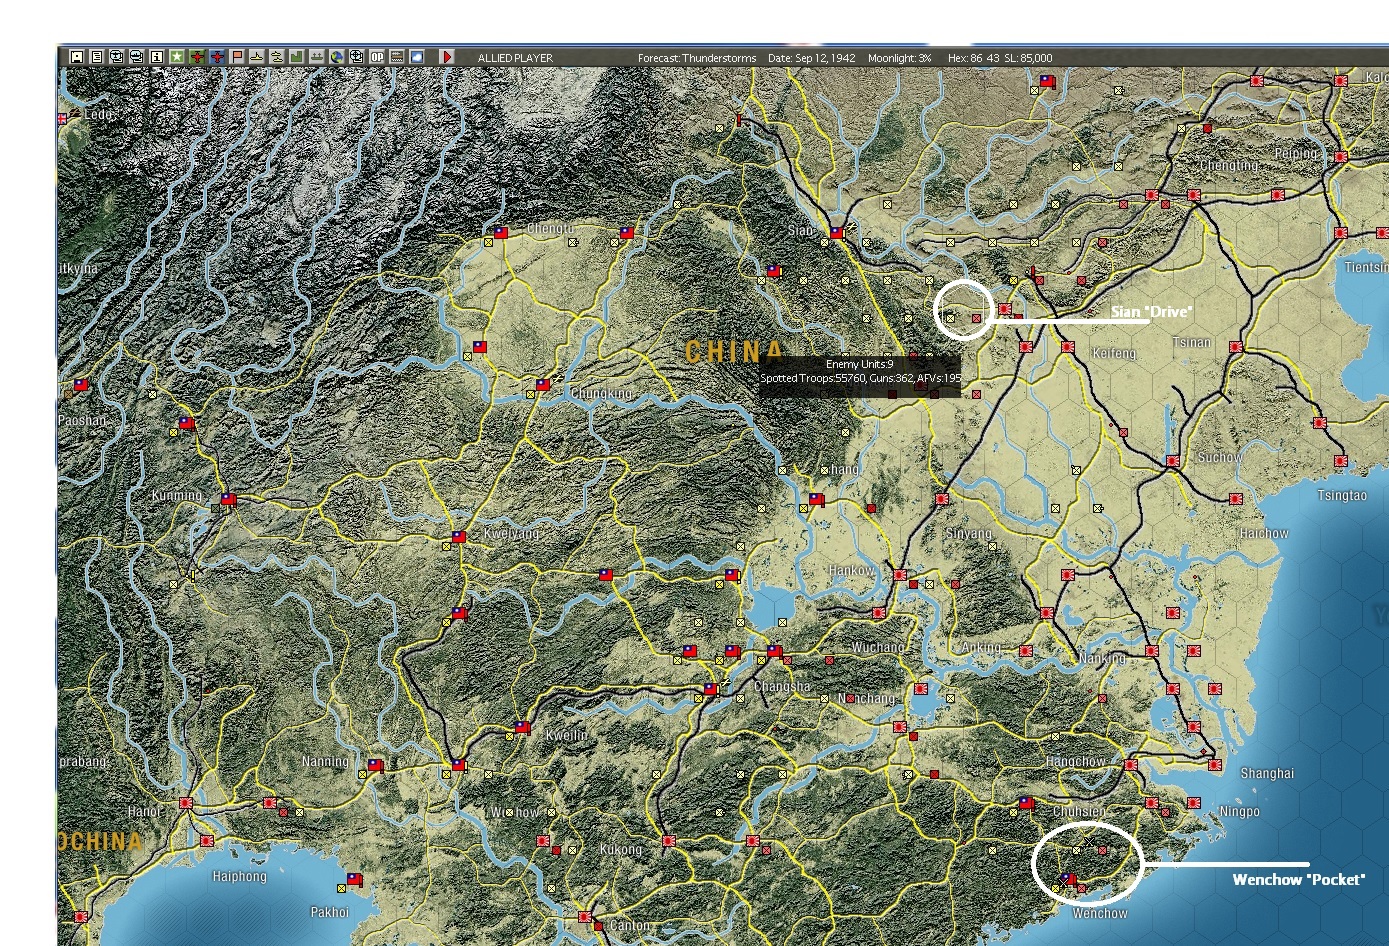1389x946 pixels.
Task: Click the Ledo city label
Action: [x=99, y=115]
